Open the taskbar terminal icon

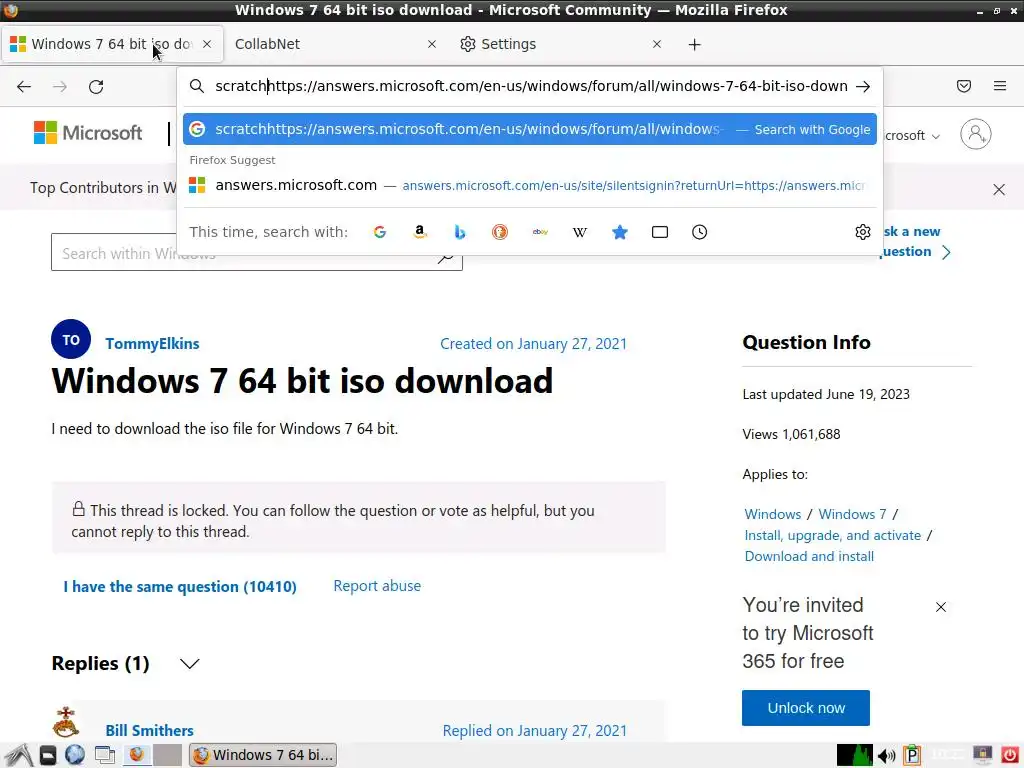click(x=48, y=756)
